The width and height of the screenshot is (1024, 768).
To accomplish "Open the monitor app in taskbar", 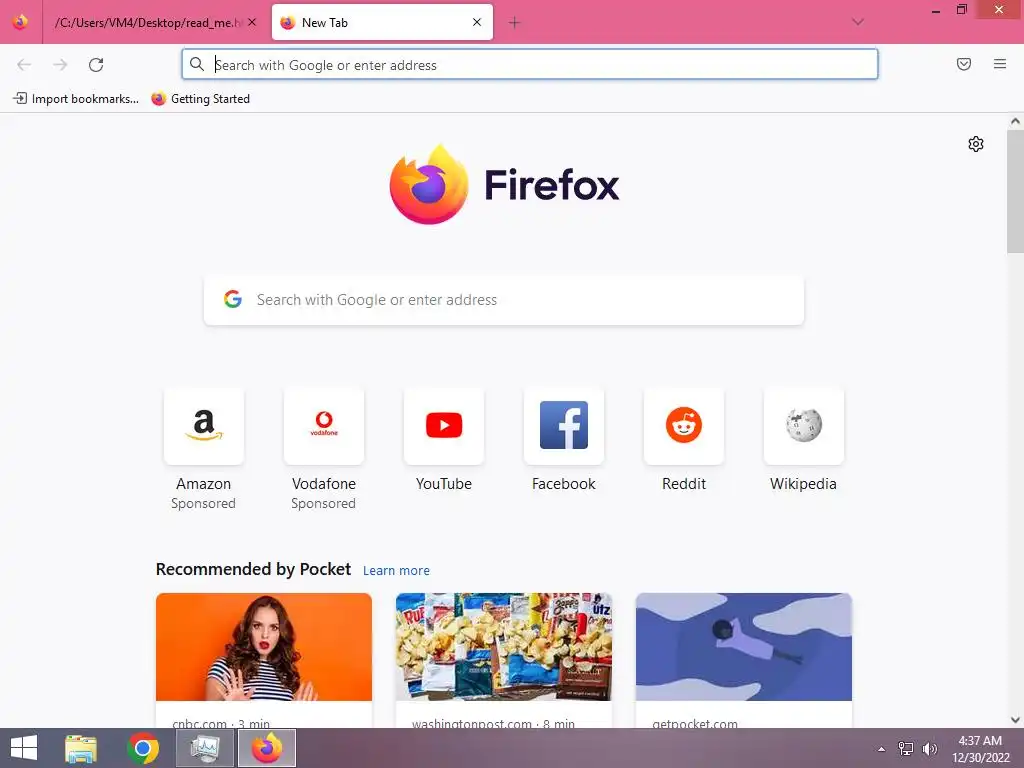I will 205,748.
